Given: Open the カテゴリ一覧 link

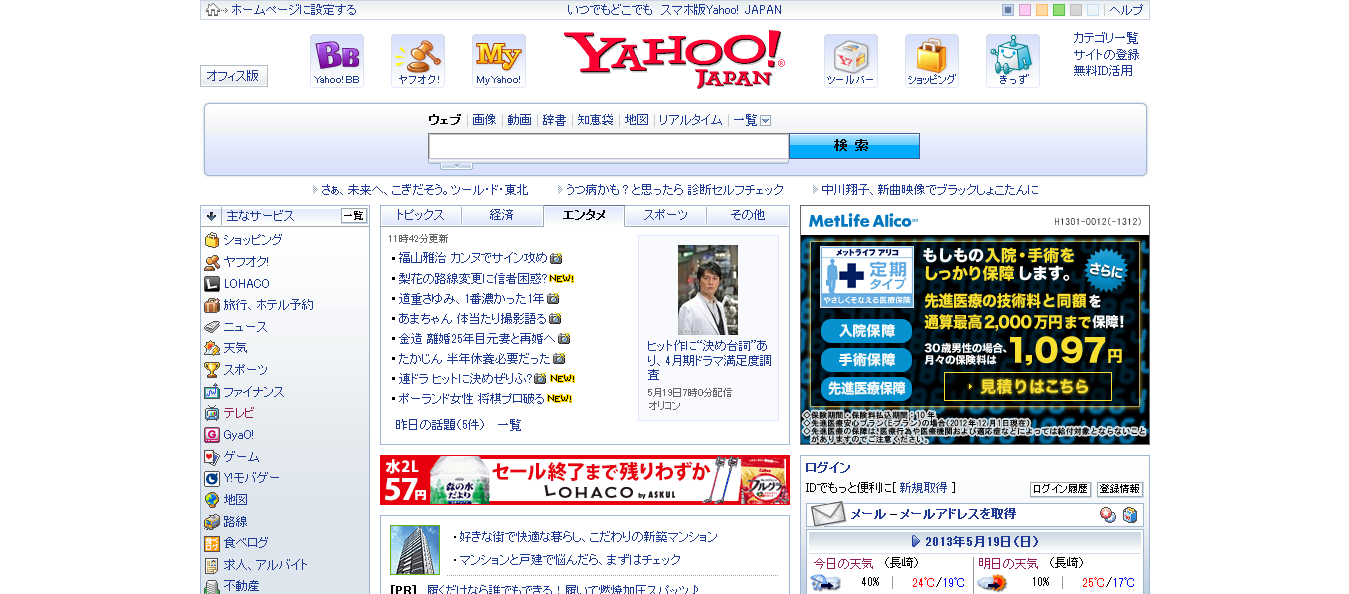Looking at the screenshot, I should 1106,38.
